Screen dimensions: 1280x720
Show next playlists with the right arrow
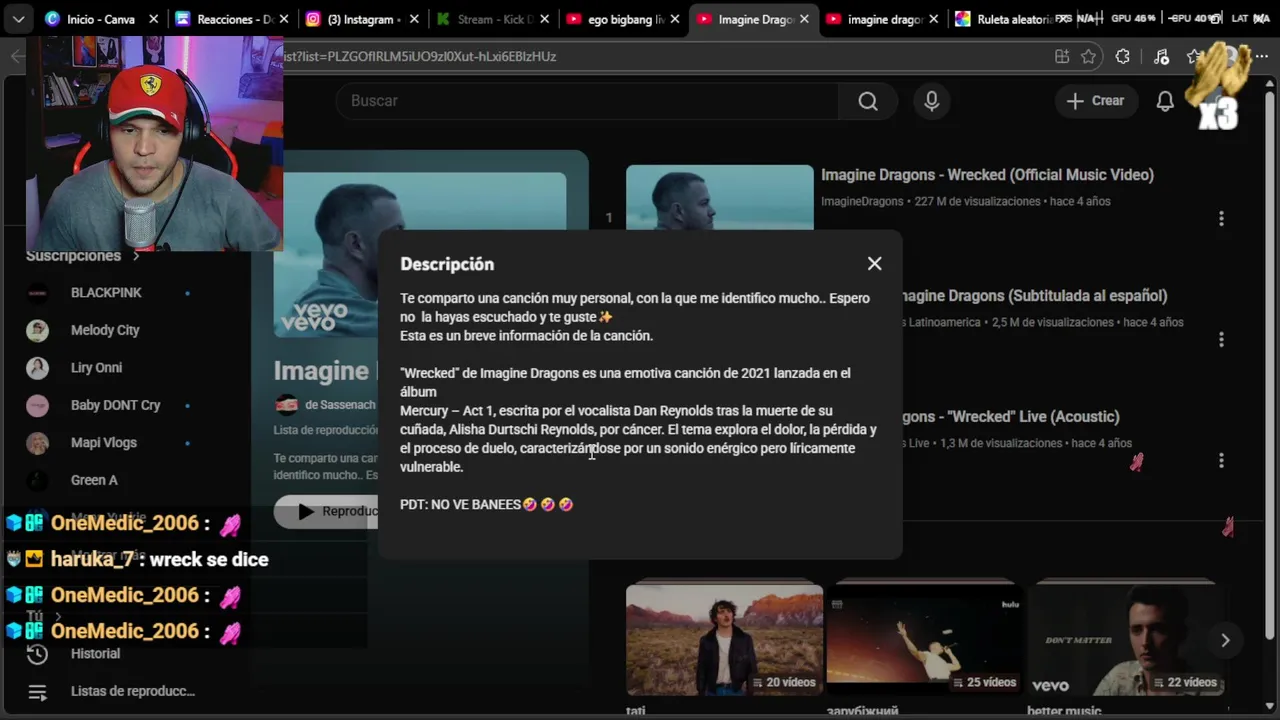point(1225,640)
